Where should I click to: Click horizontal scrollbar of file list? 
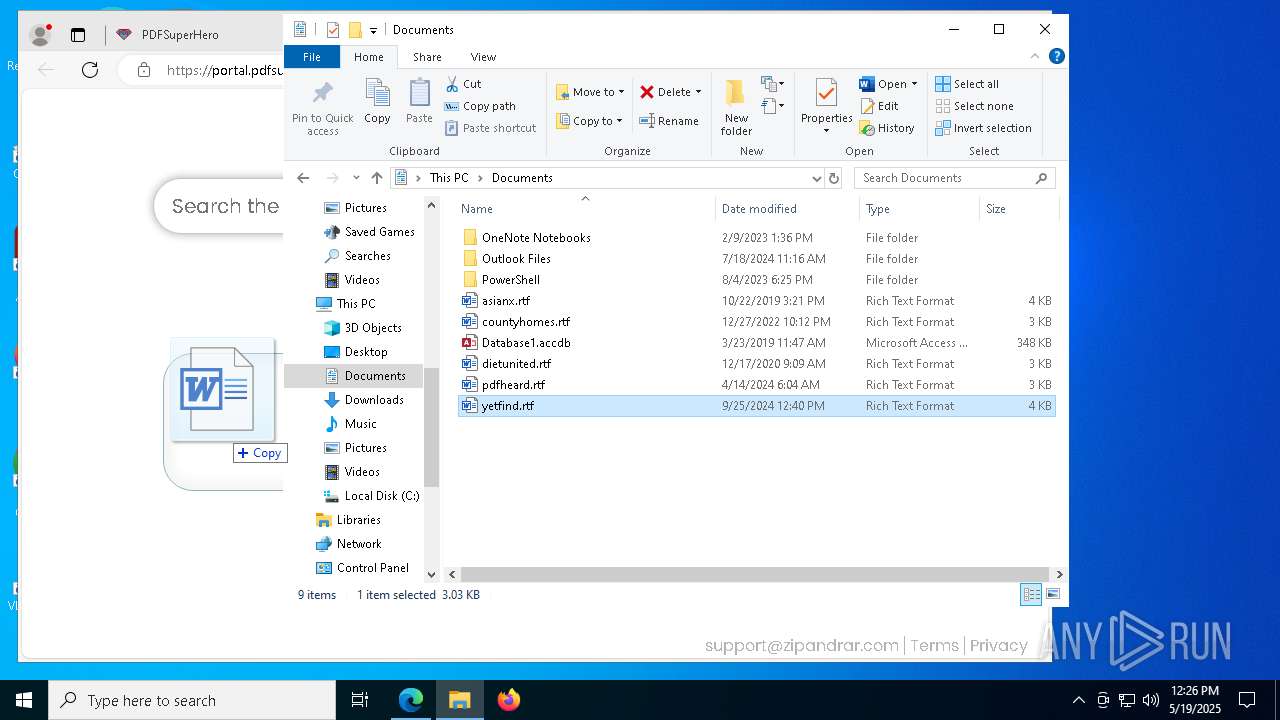click(x=756, y=575)
